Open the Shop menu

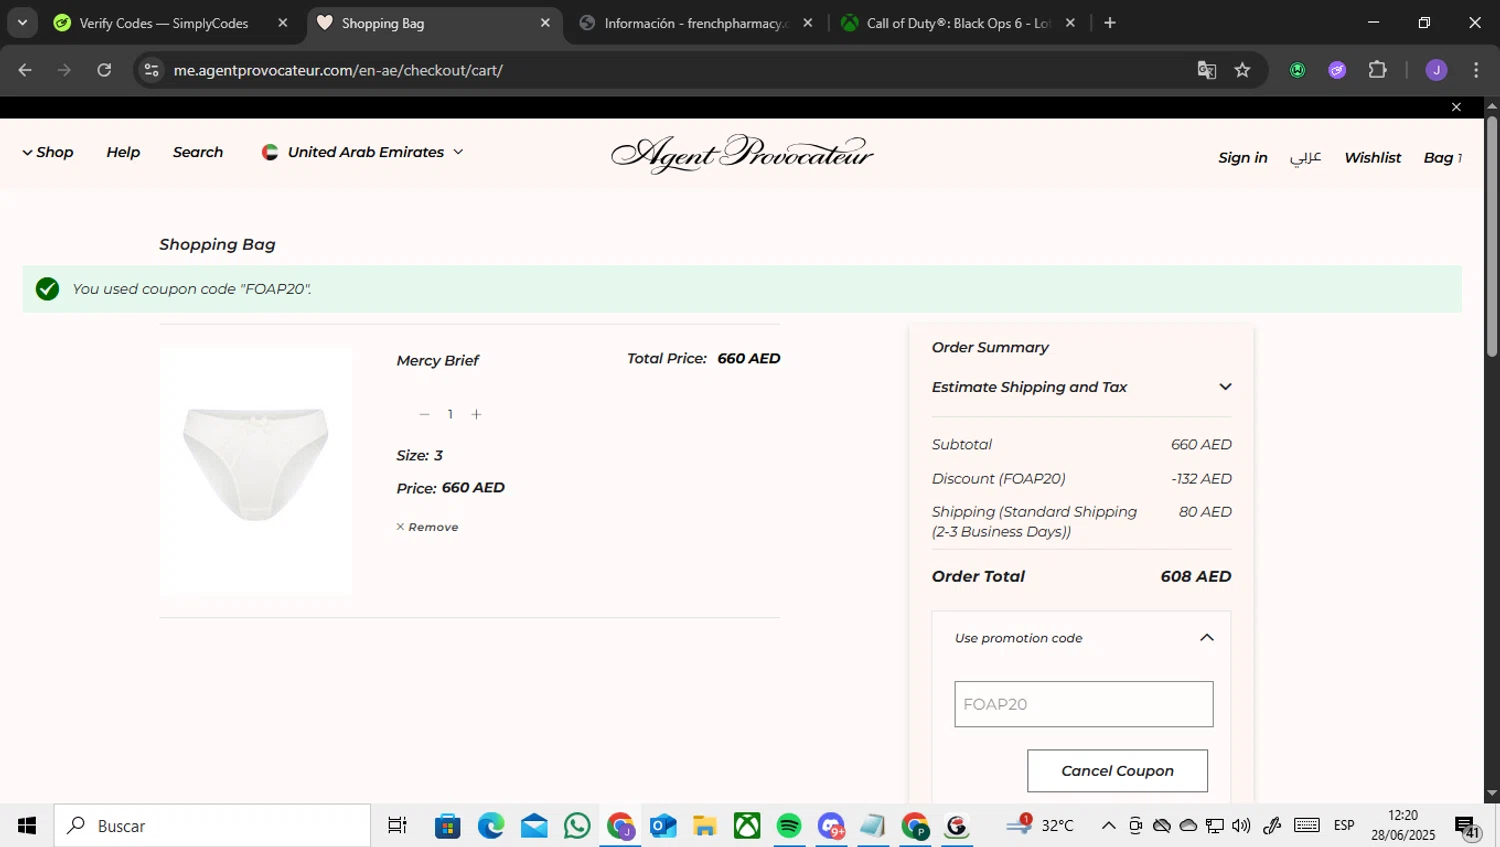tap(48, 152)
